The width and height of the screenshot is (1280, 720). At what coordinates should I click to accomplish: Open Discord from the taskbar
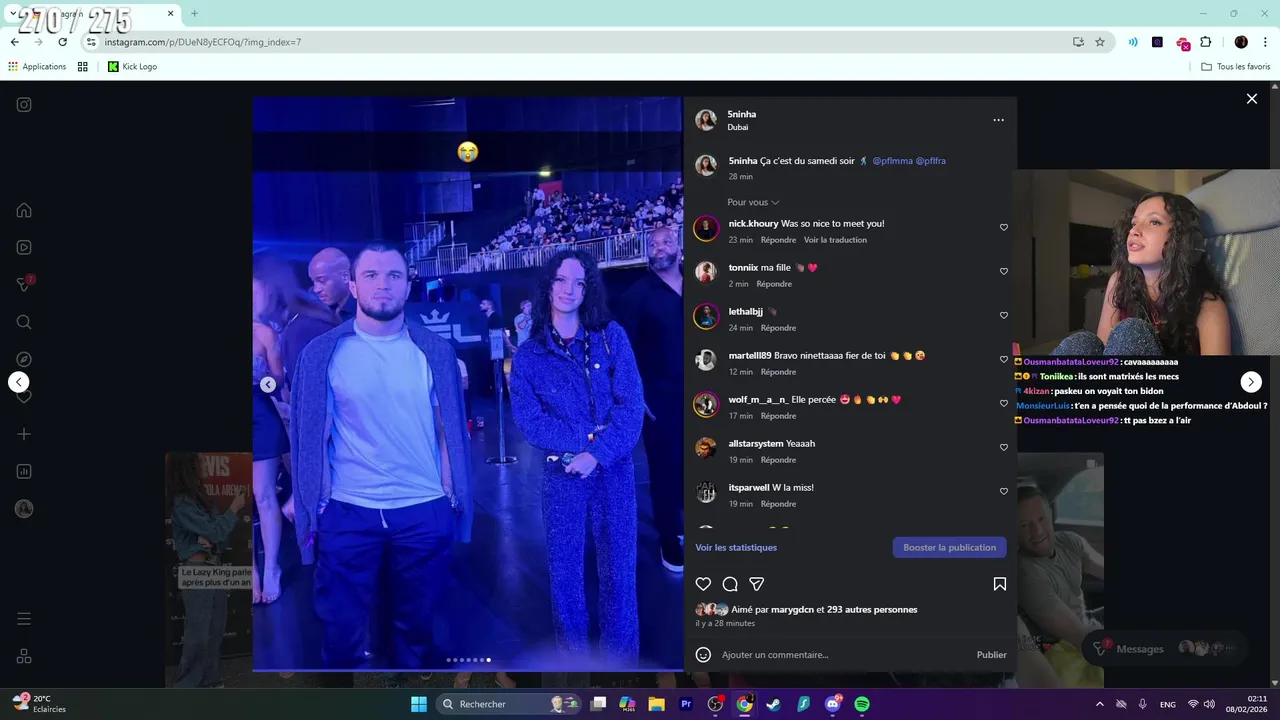[x=833, y=704]
